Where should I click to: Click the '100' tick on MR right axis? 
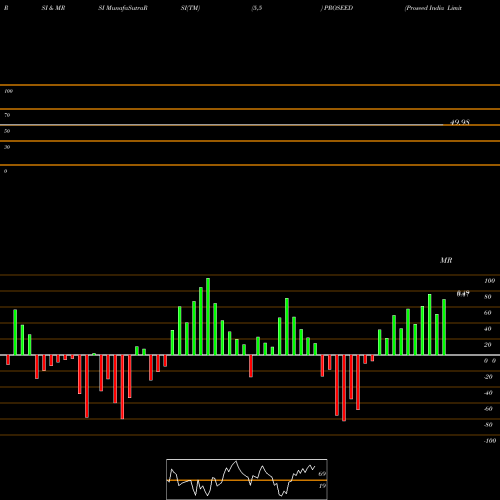click(489, 281)
